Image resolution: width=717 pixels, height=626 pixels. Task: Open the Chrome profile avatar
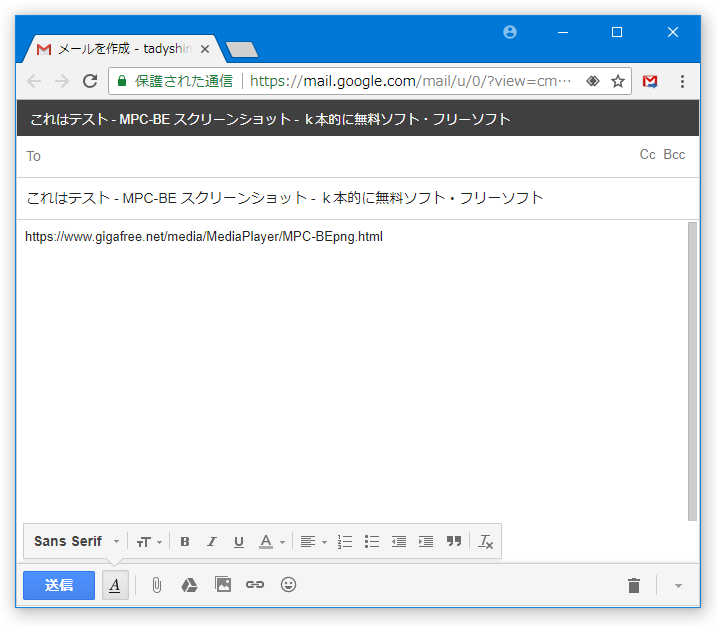pyautogui.click(x=510, y=32)
